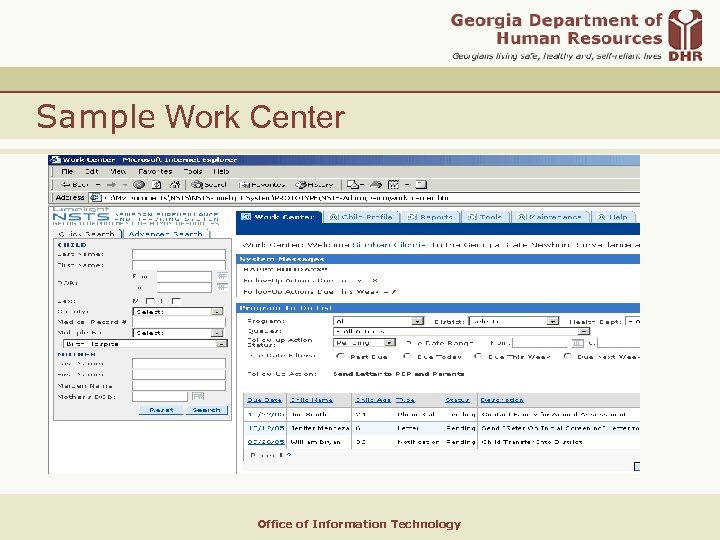
Task: Open due date link for Jennifer Mendeza
Action: point(266,428)
